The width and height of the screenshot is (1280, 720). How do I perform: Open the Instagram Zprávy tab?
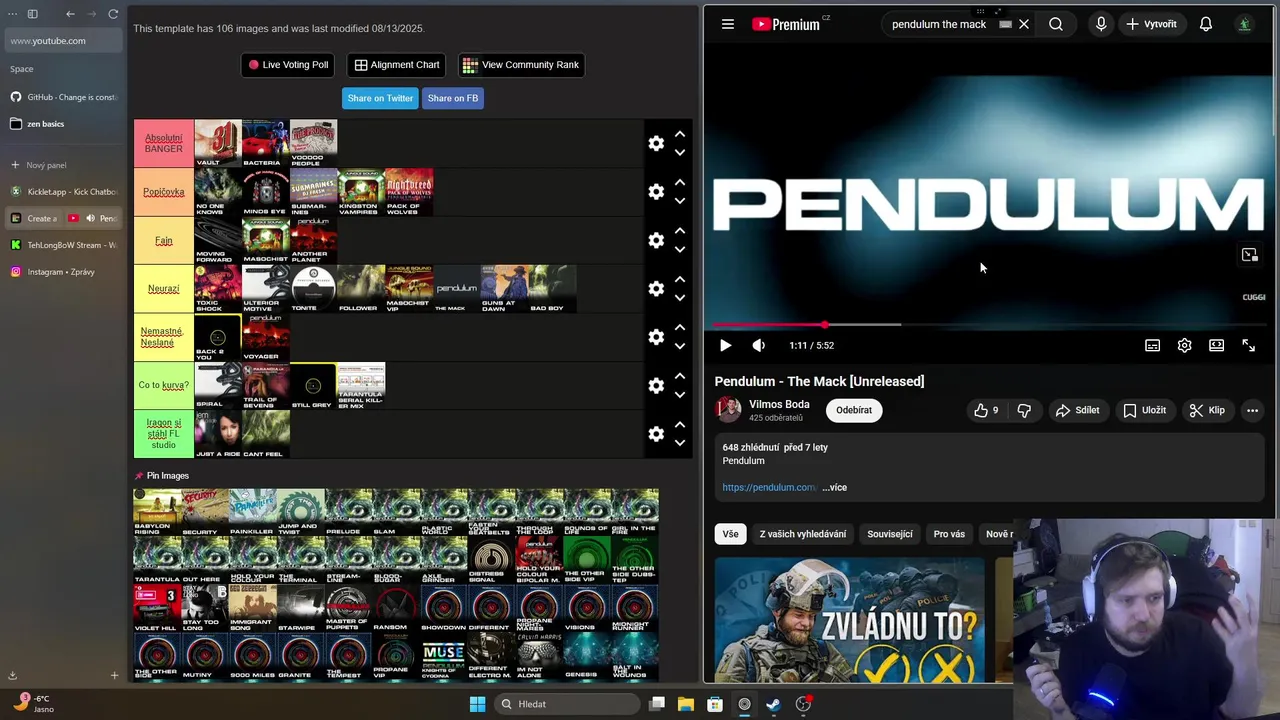[x=63, y=272]
